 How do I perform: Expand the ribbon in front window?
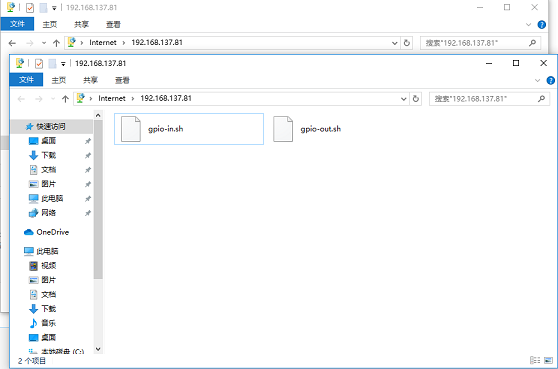click(x=537, y=80)
